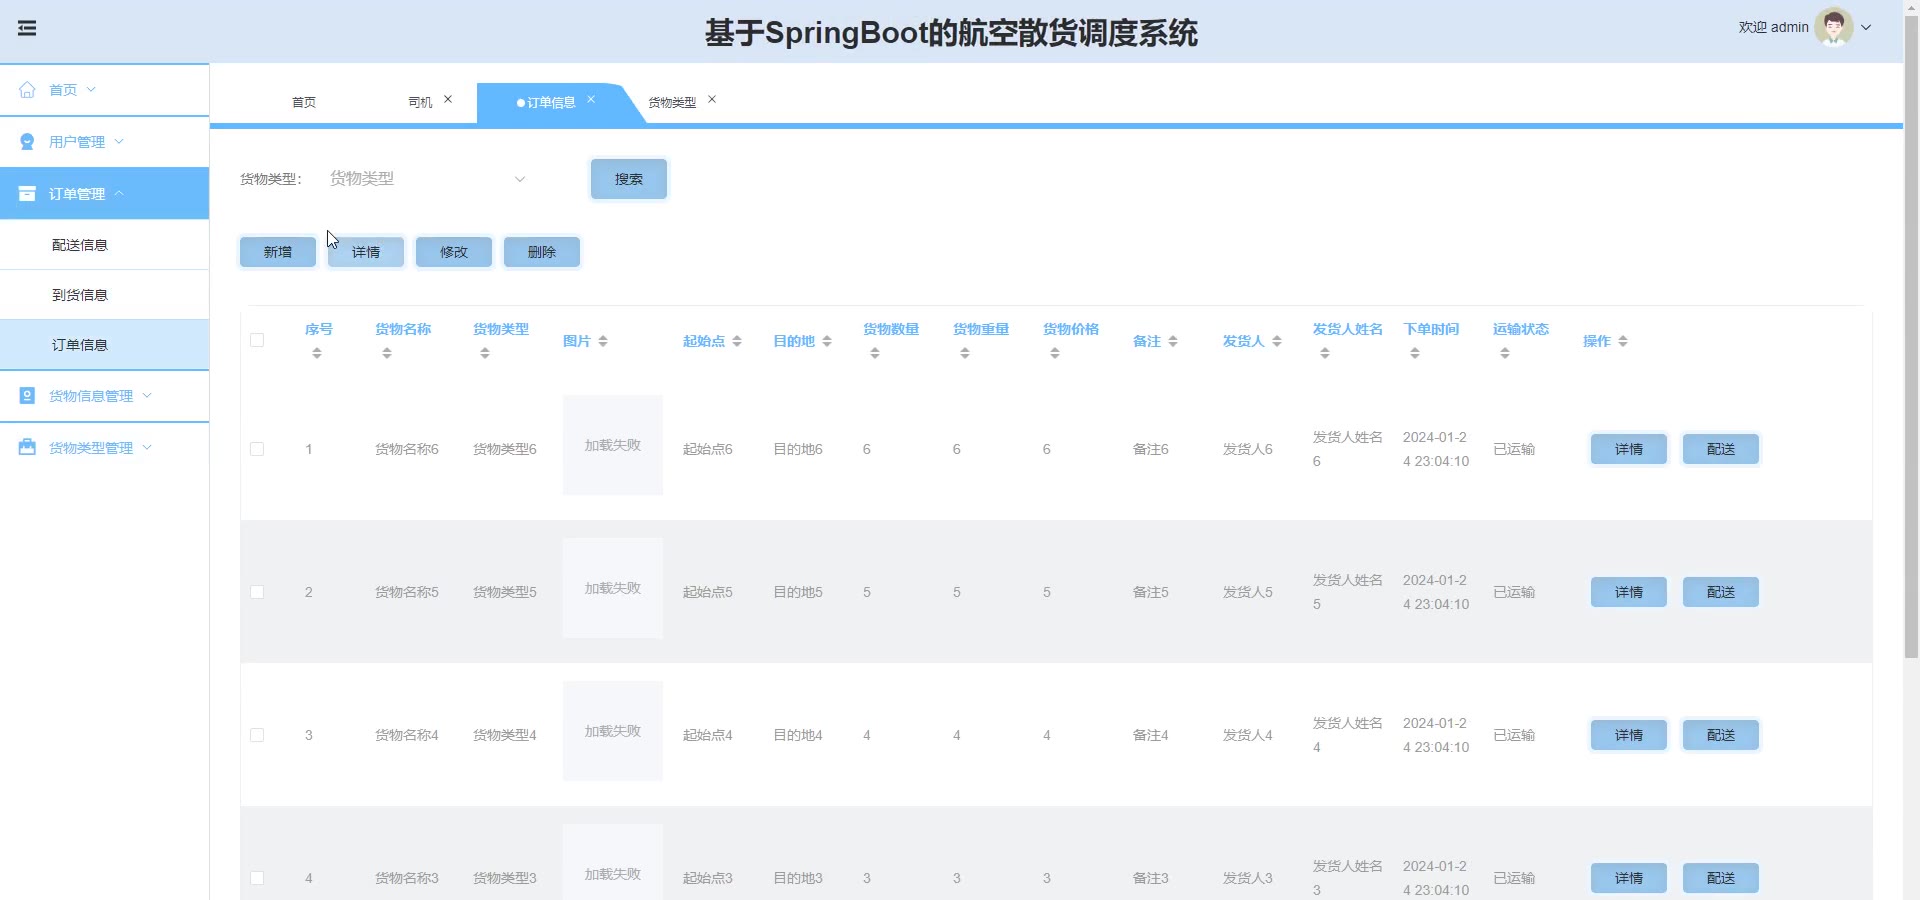The height and width of the screenshot is (900, 1920).
Task: Check the checkbox for row 货物名称3
Action: click(x=257, y=878)
